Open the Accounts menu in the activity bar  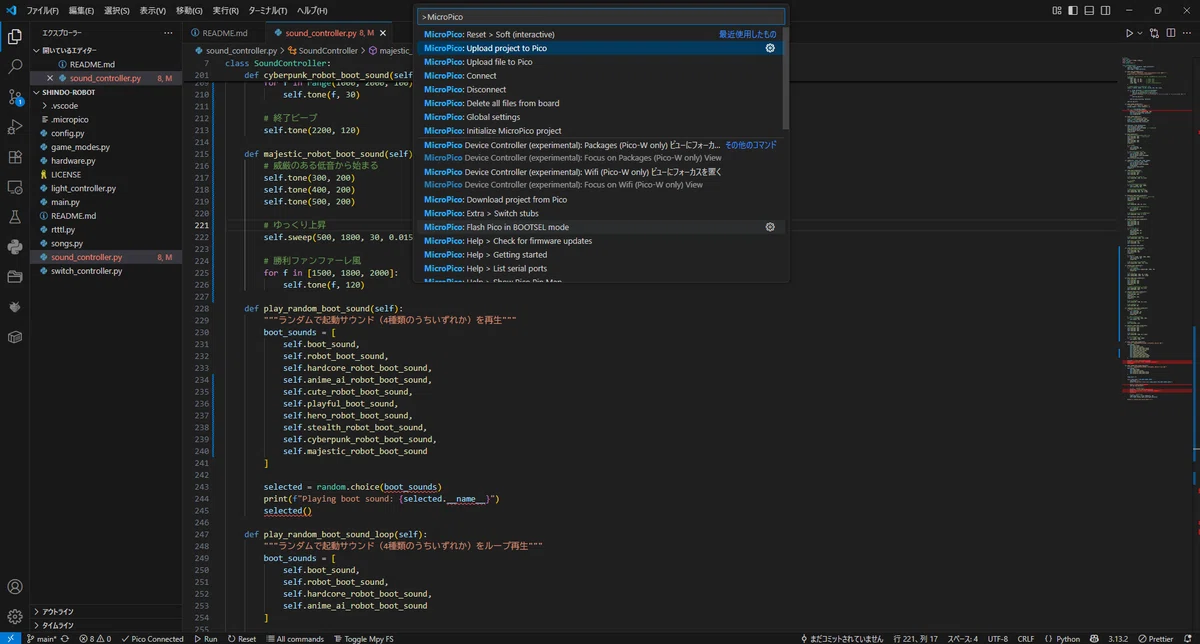point(15,587)
